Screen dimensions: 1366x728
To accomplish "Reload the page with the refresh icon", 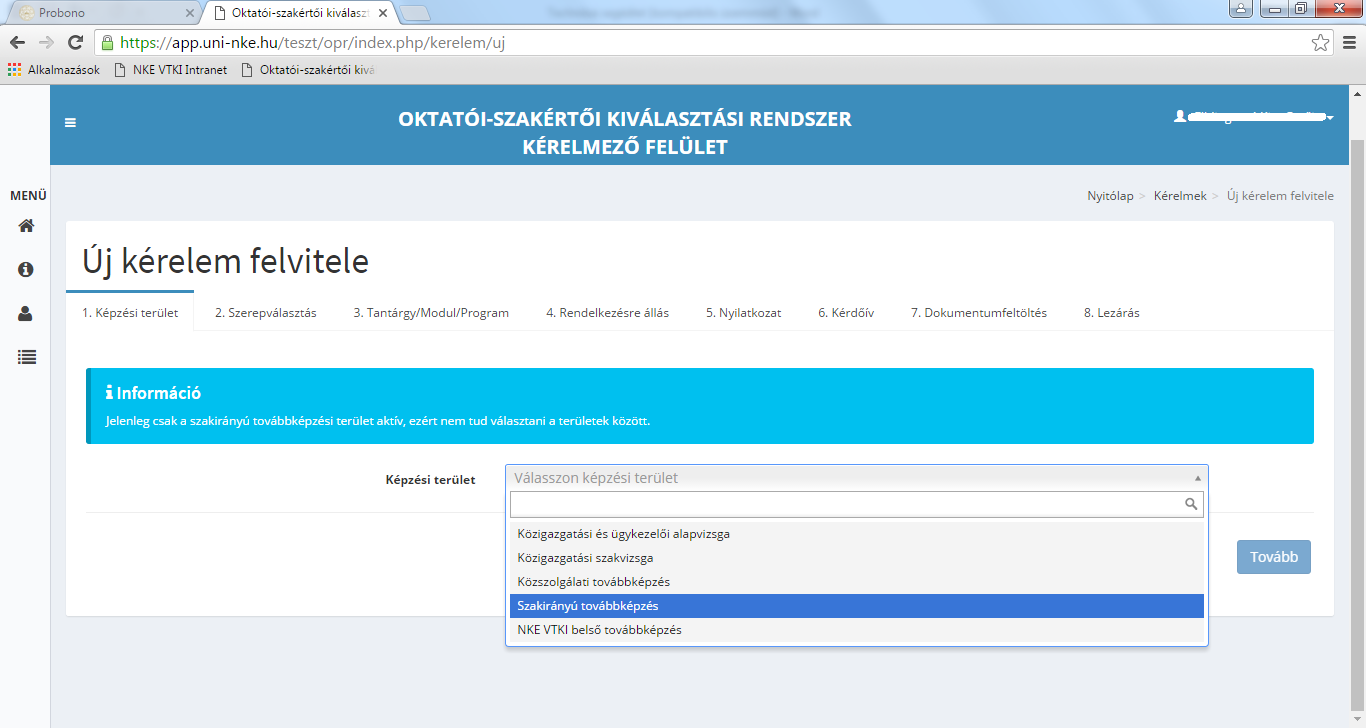I will coord(75,43).
